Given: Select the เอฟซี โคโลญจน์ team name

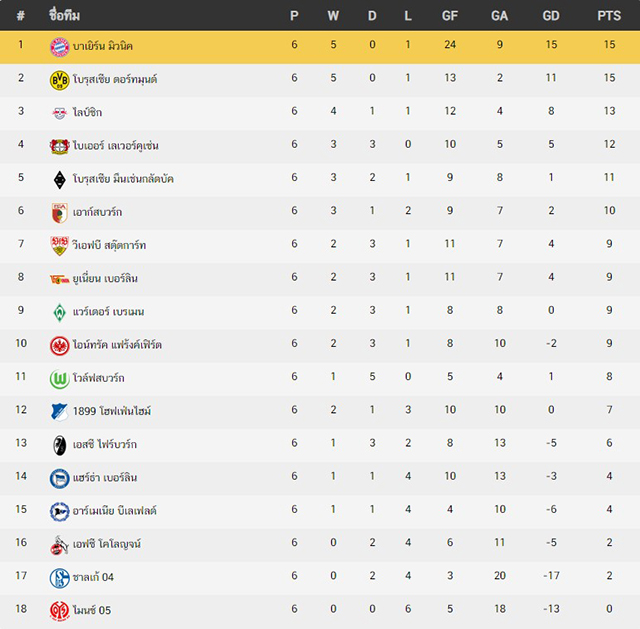Looking at the screenshot, I should (107, 544).
